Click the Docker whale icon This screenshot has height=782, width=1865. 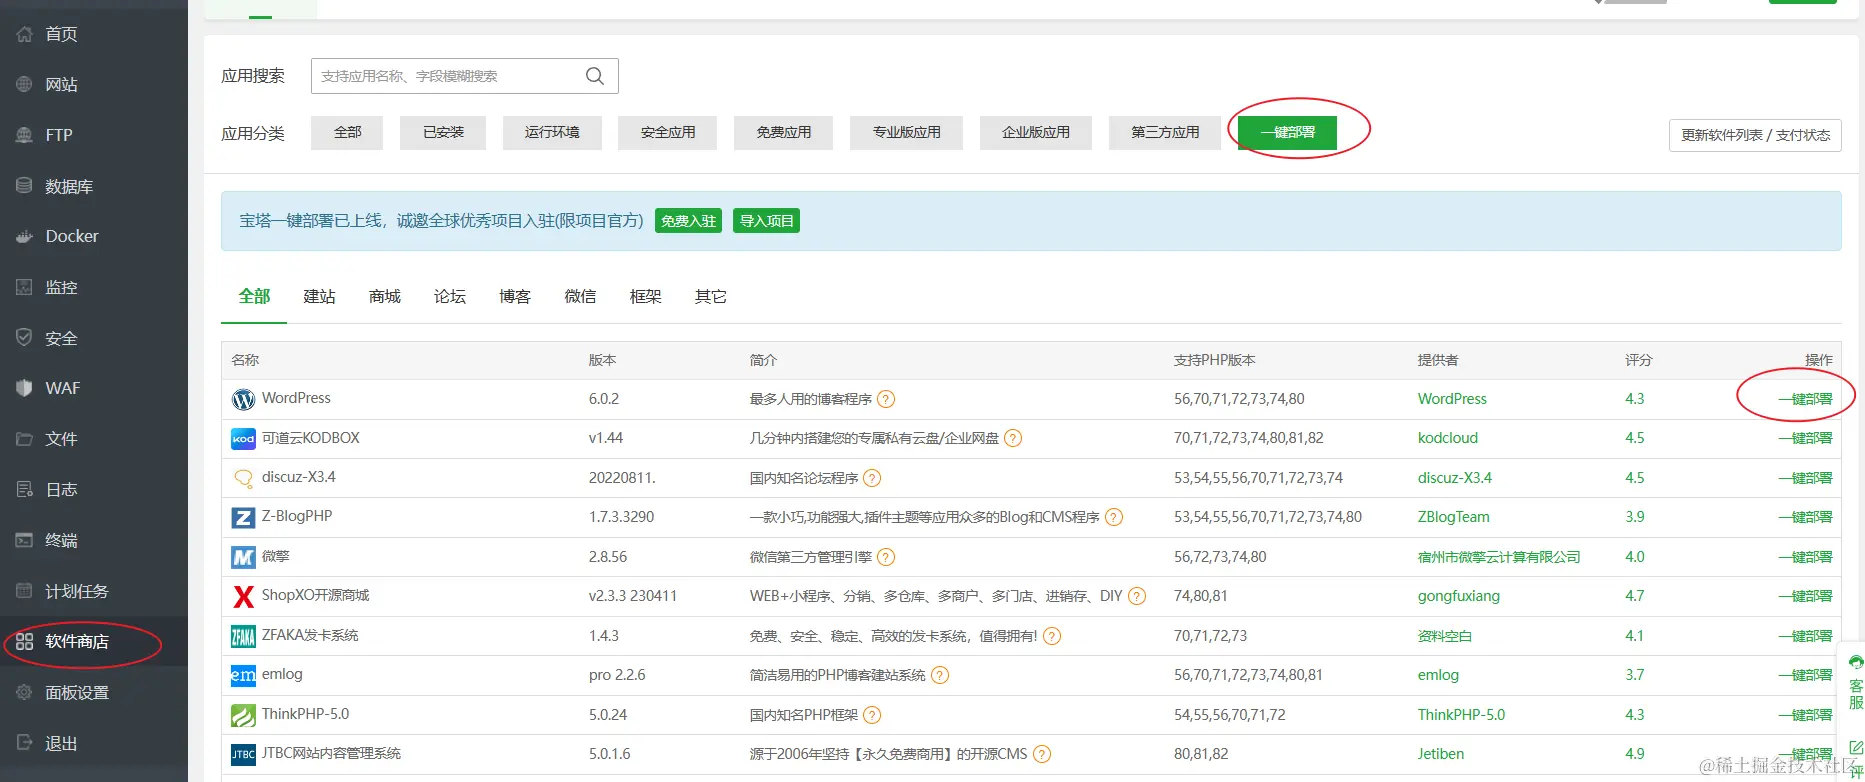point(25,237)
